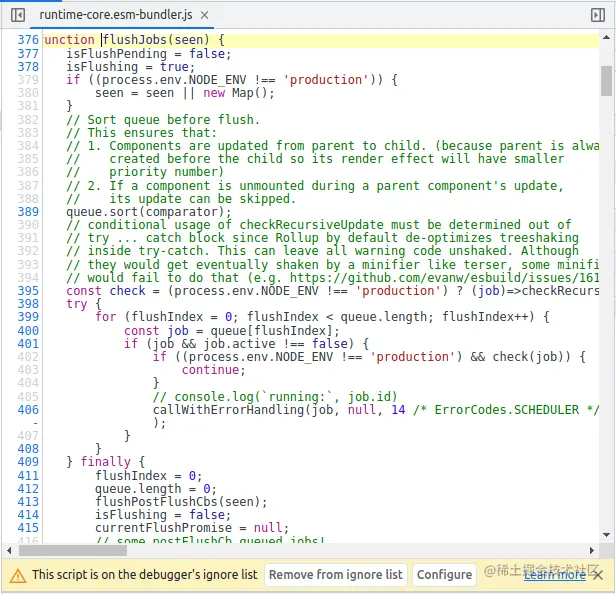
Task: Click 'currentFlushPromise = null' line
Action: [192, 528]
